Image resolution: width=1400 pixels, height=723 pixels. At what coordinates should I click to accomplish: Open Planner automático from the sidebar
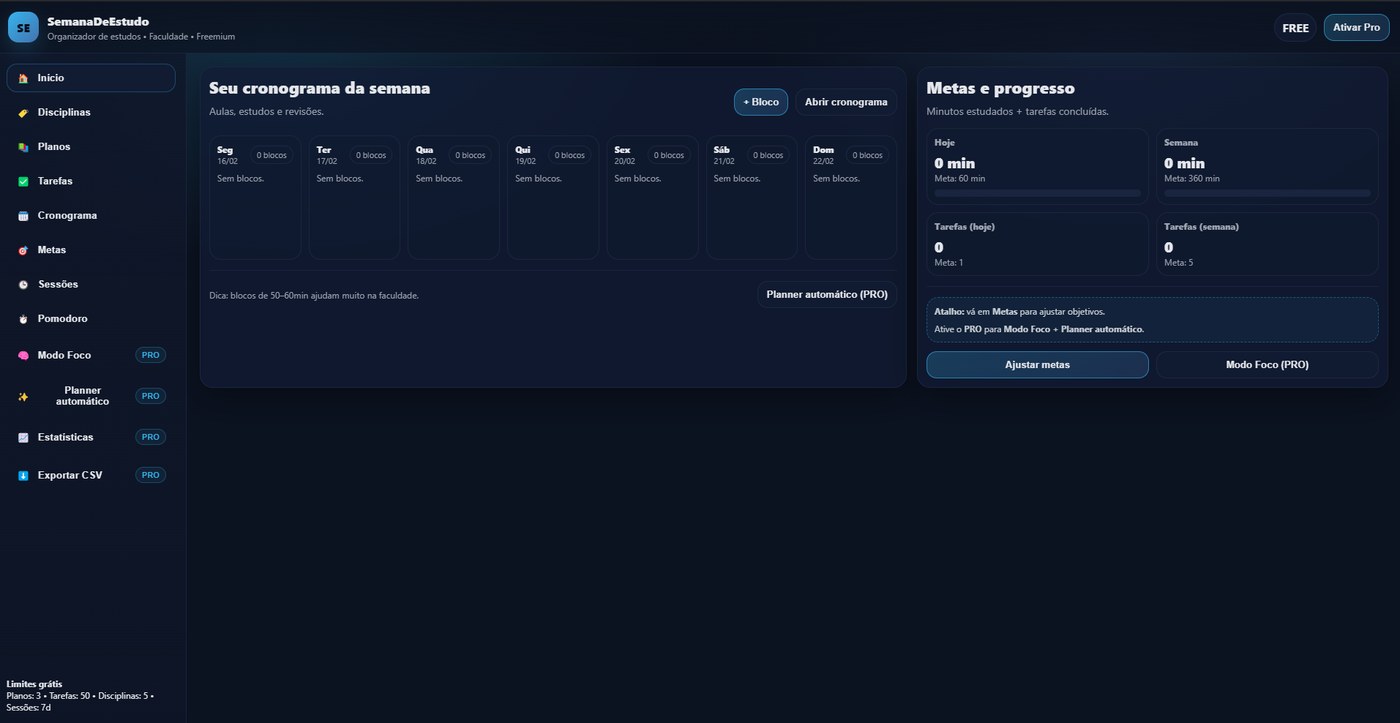coord(82,396)
